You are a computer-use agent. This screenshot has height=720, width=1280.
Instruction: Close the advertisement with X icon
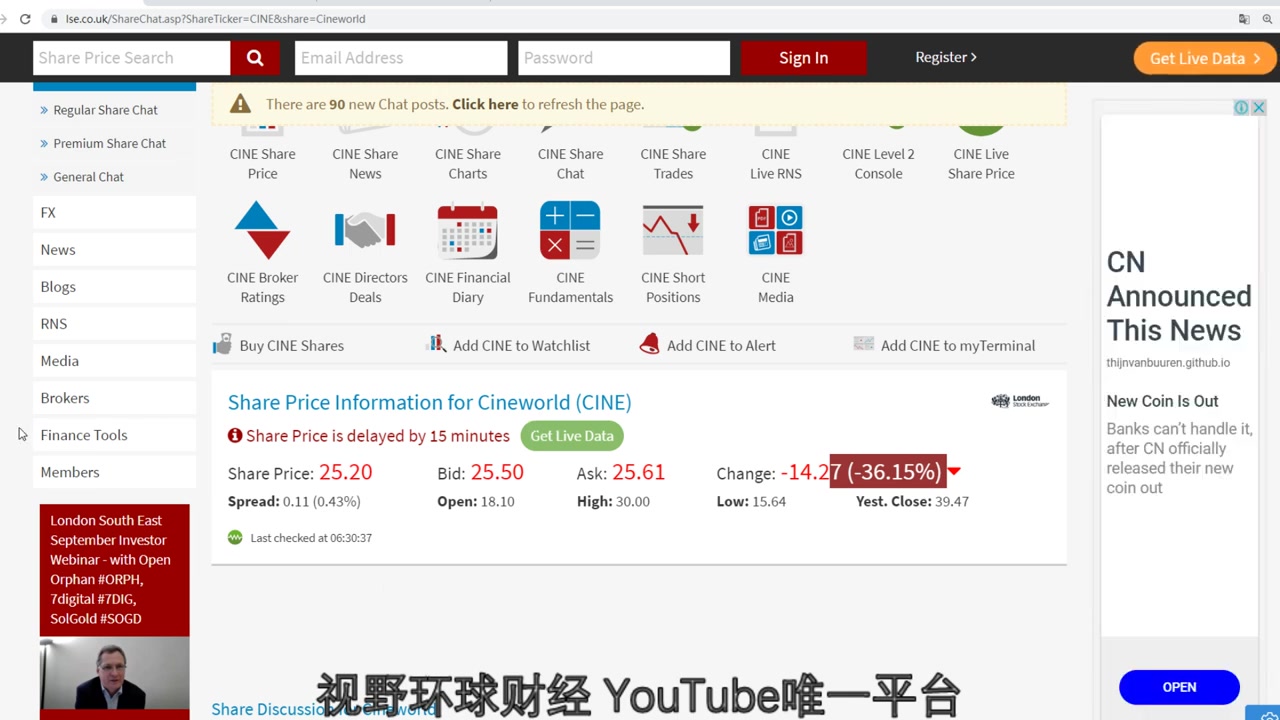click(1259, 108)
